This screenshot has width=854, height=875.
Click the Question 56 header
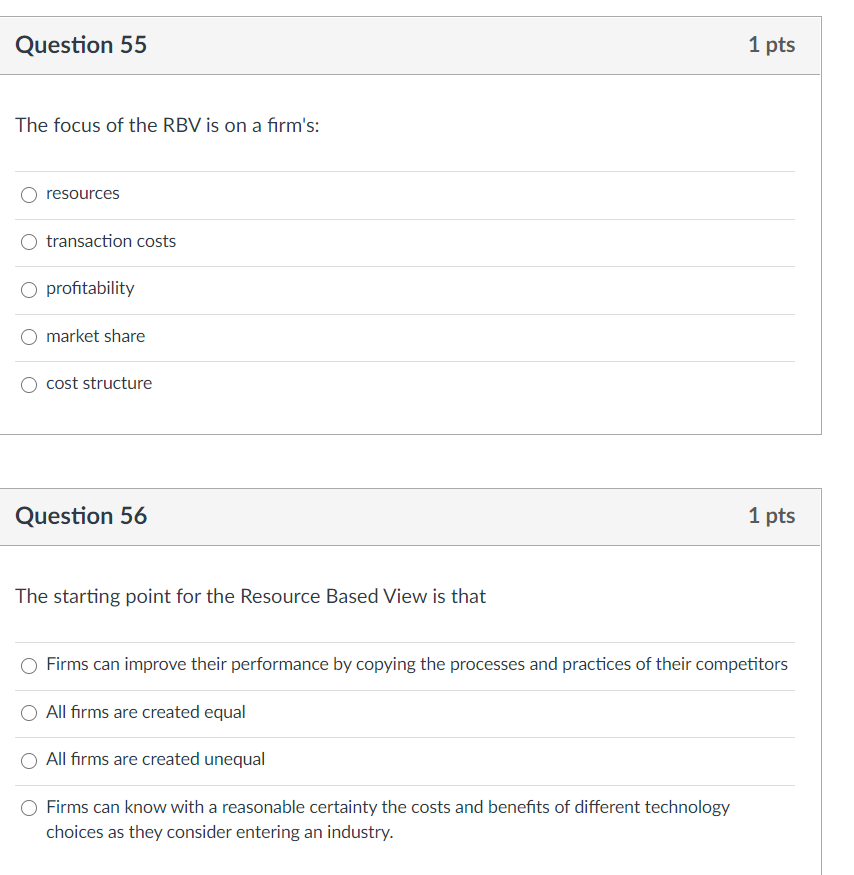point(81,517)
